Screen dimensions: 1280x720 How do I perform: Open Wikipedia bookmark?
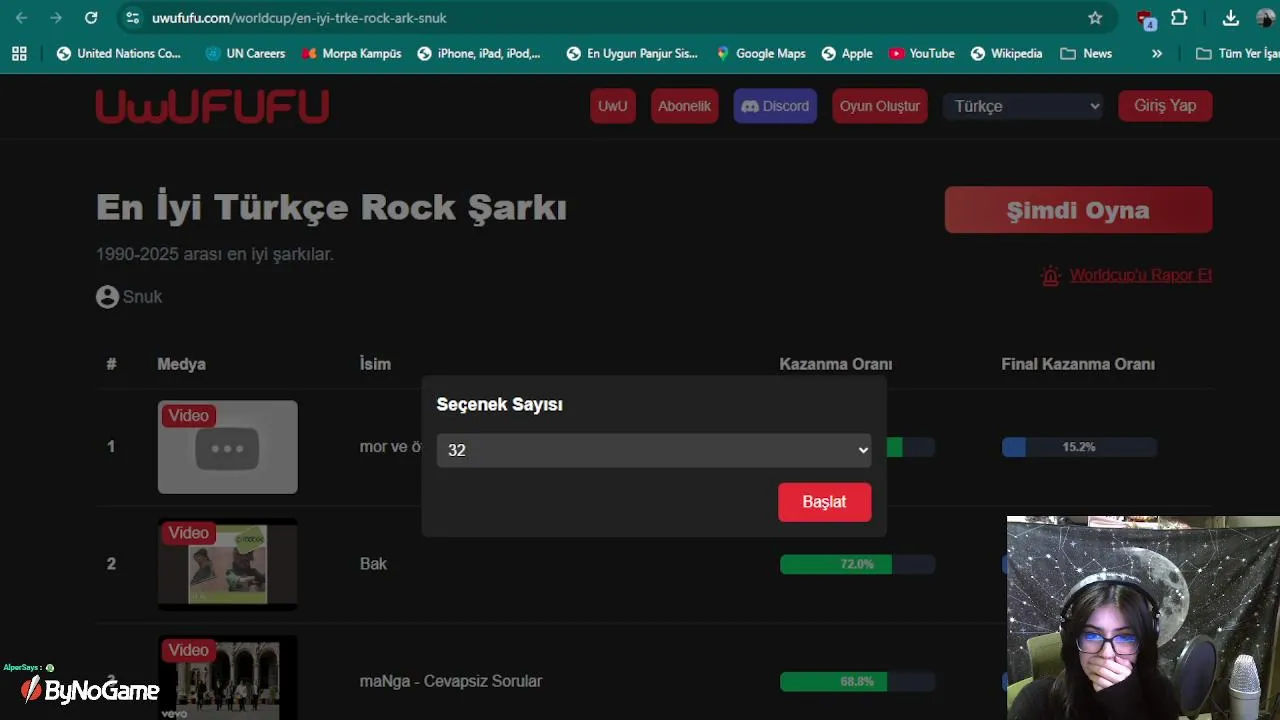point(1006,53)
